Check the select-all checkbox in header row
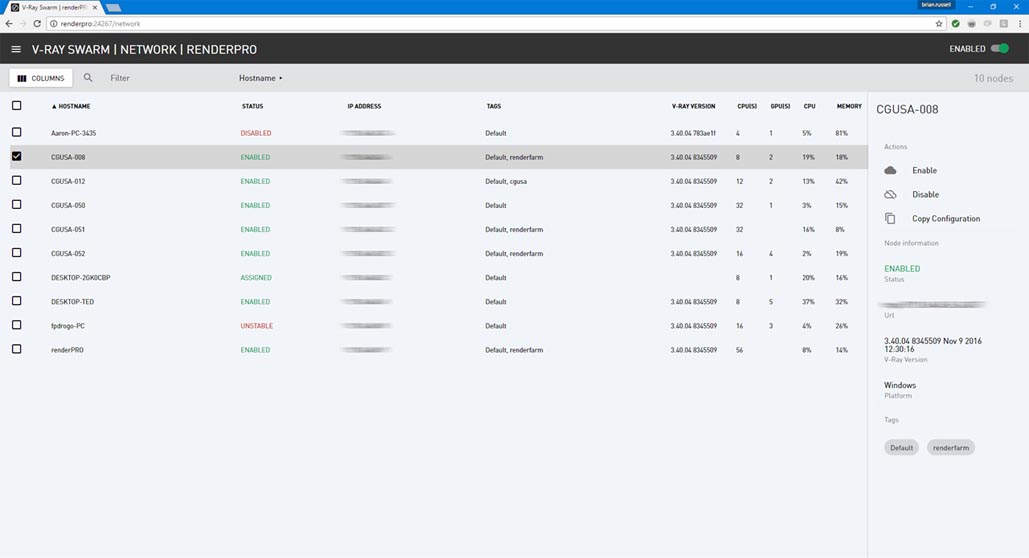 click(16, 106)
